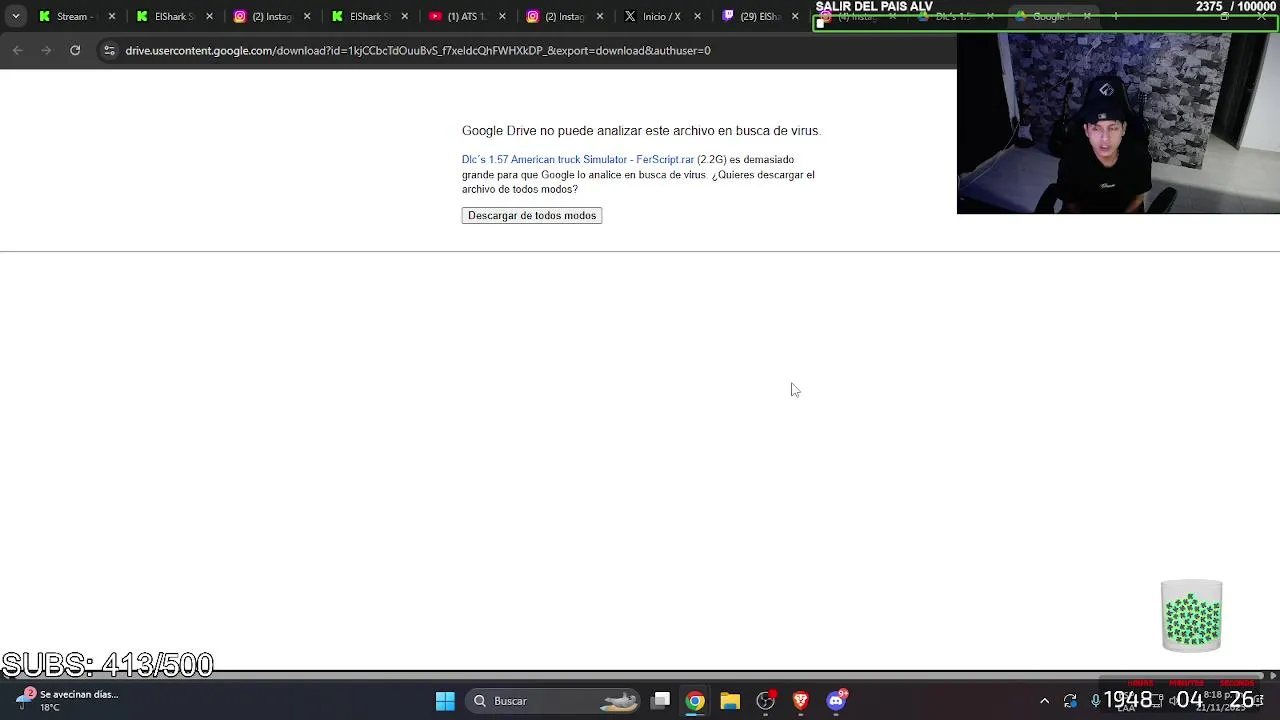1280x720 pixels.
Task: Select the heading 'Google Drive no puede analizar este archivo'
Action: [641, 131]
